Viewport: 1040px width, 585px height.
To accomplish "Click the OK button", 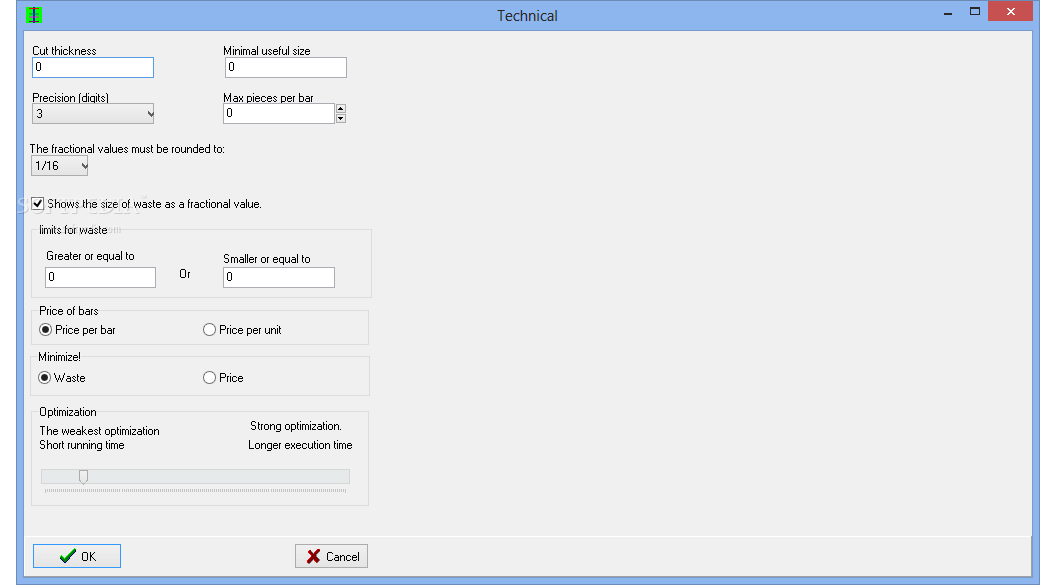I will 77,556.
